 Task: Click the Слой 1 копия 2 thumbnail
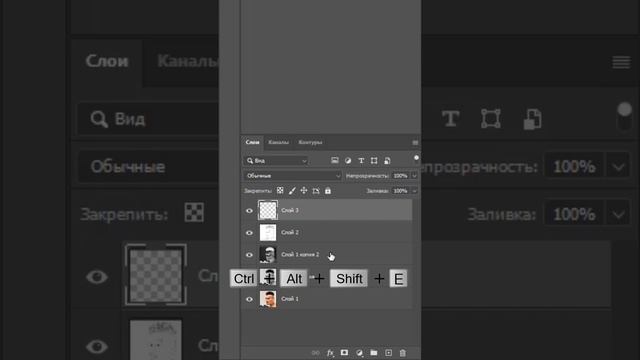click(x=268, y=254)
